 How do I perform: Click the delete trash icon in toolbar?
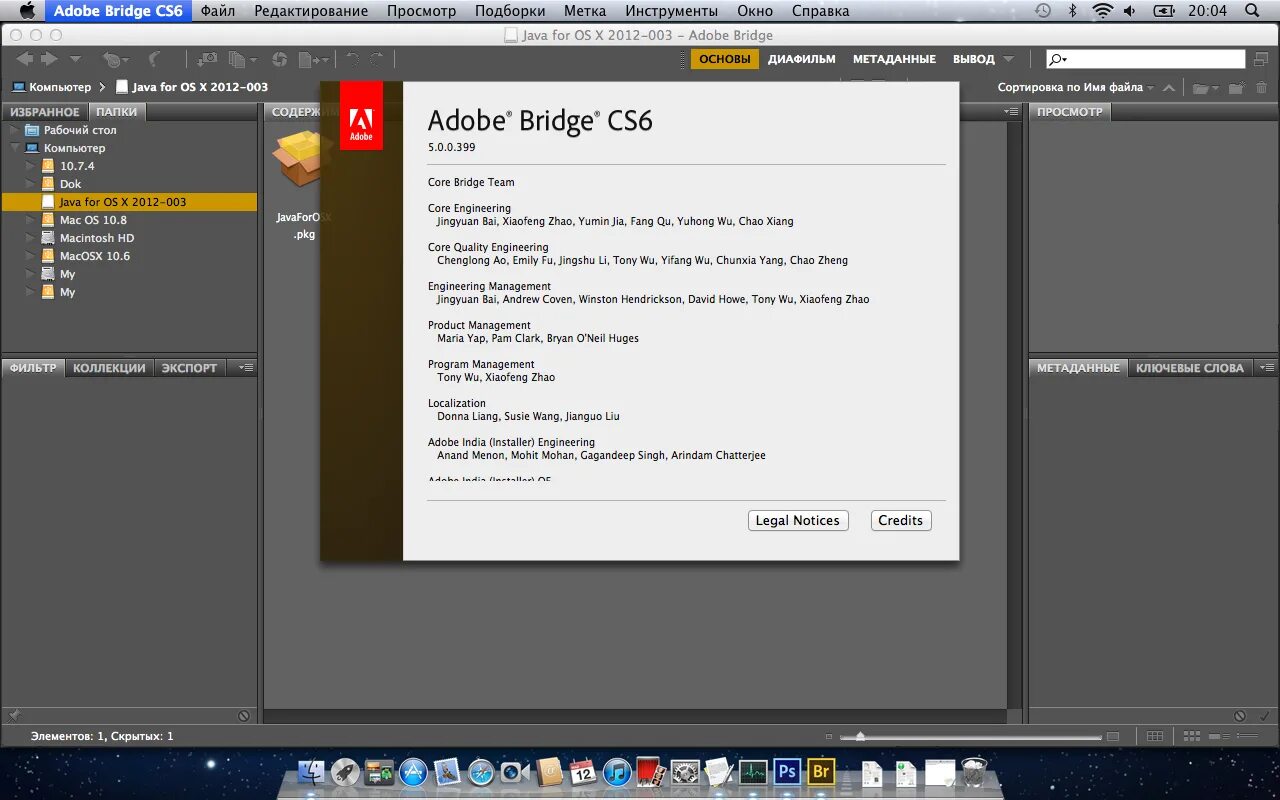pos(1262,88)
